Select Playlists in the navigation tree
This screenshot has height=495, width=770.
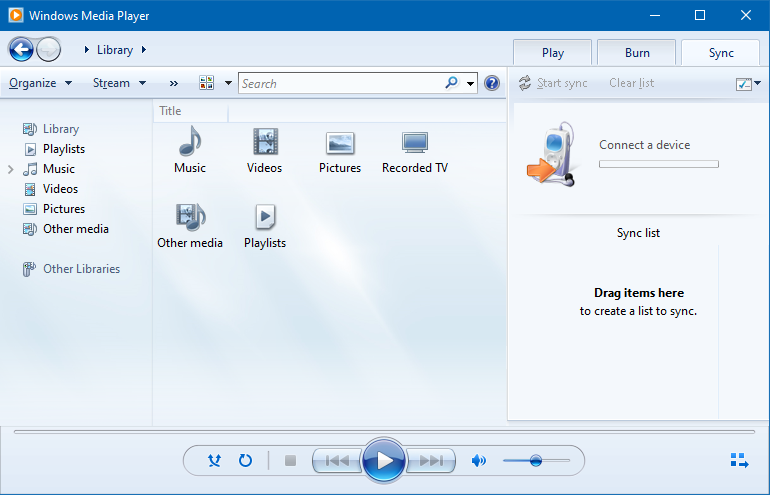click(x=64, y=149)
